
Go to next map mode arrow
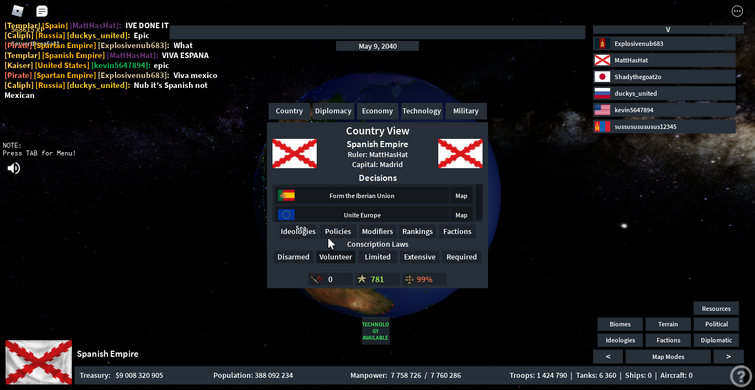(728, 357)
